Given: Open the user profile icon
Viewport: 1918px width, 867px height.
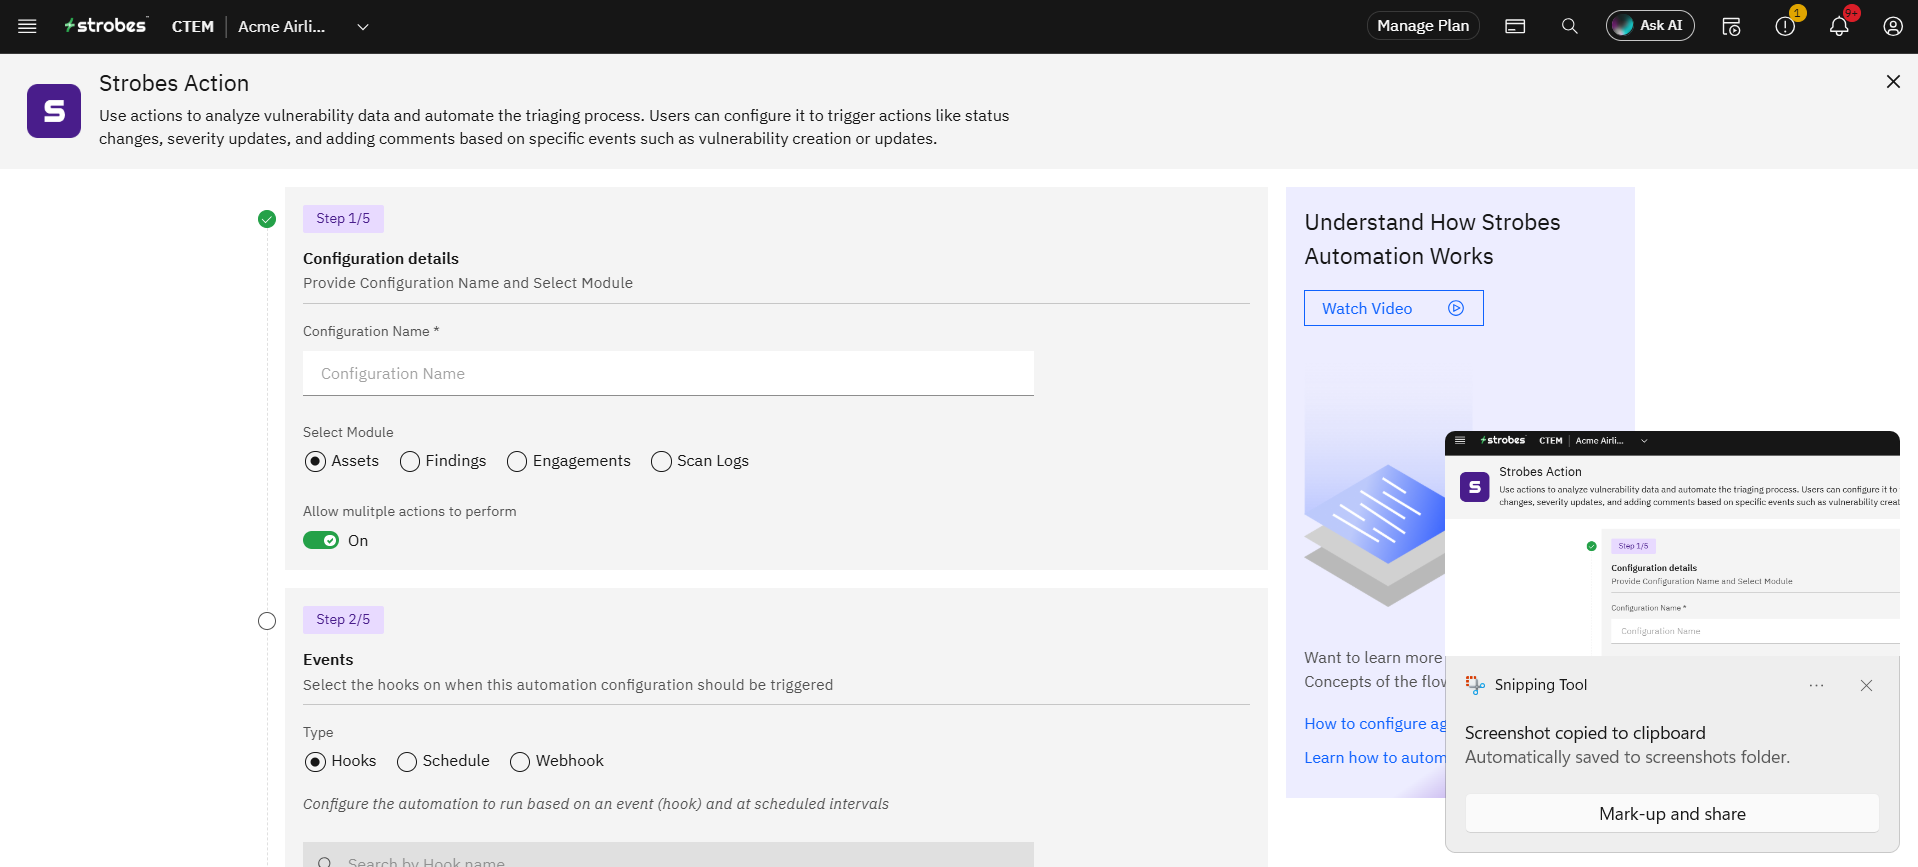Looking at the screenshot, I should pyautogui.click(x=1893, y=27).
